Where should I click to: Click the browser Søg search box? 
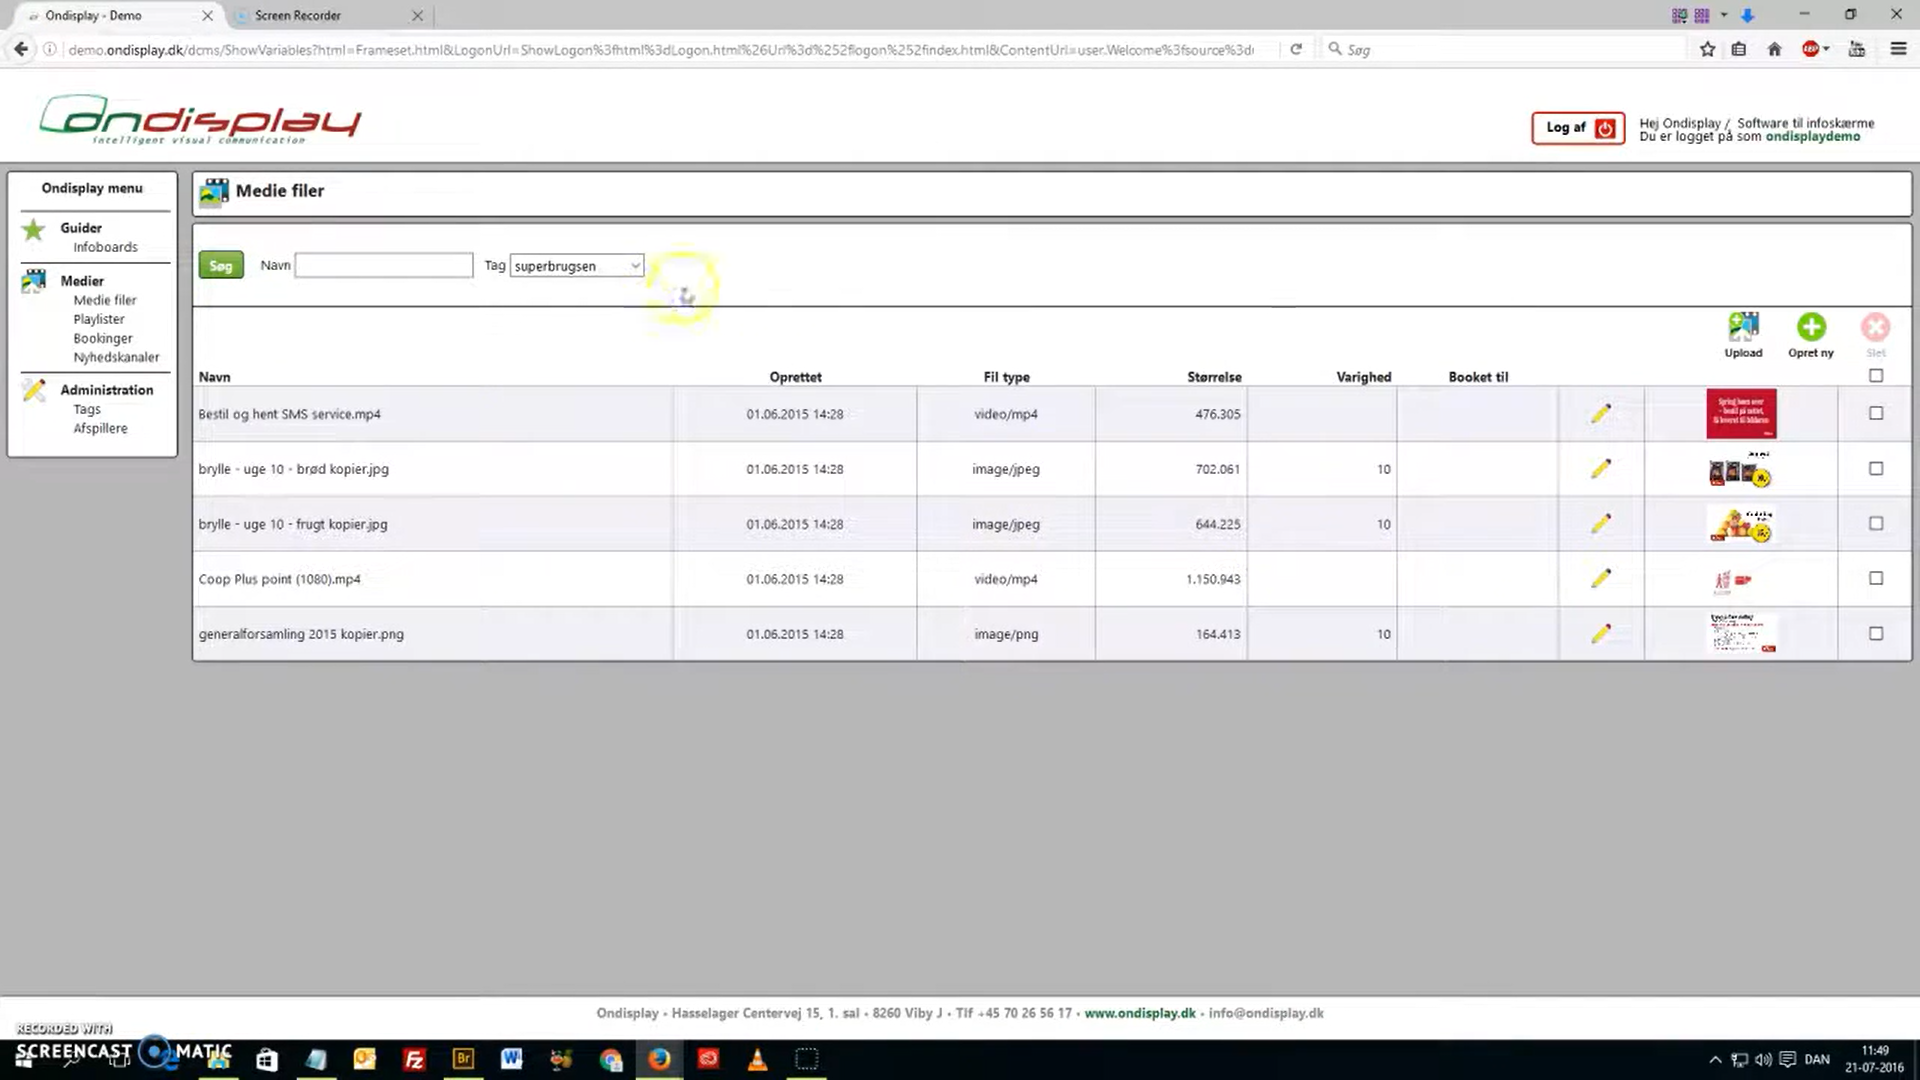point(1505,49)
